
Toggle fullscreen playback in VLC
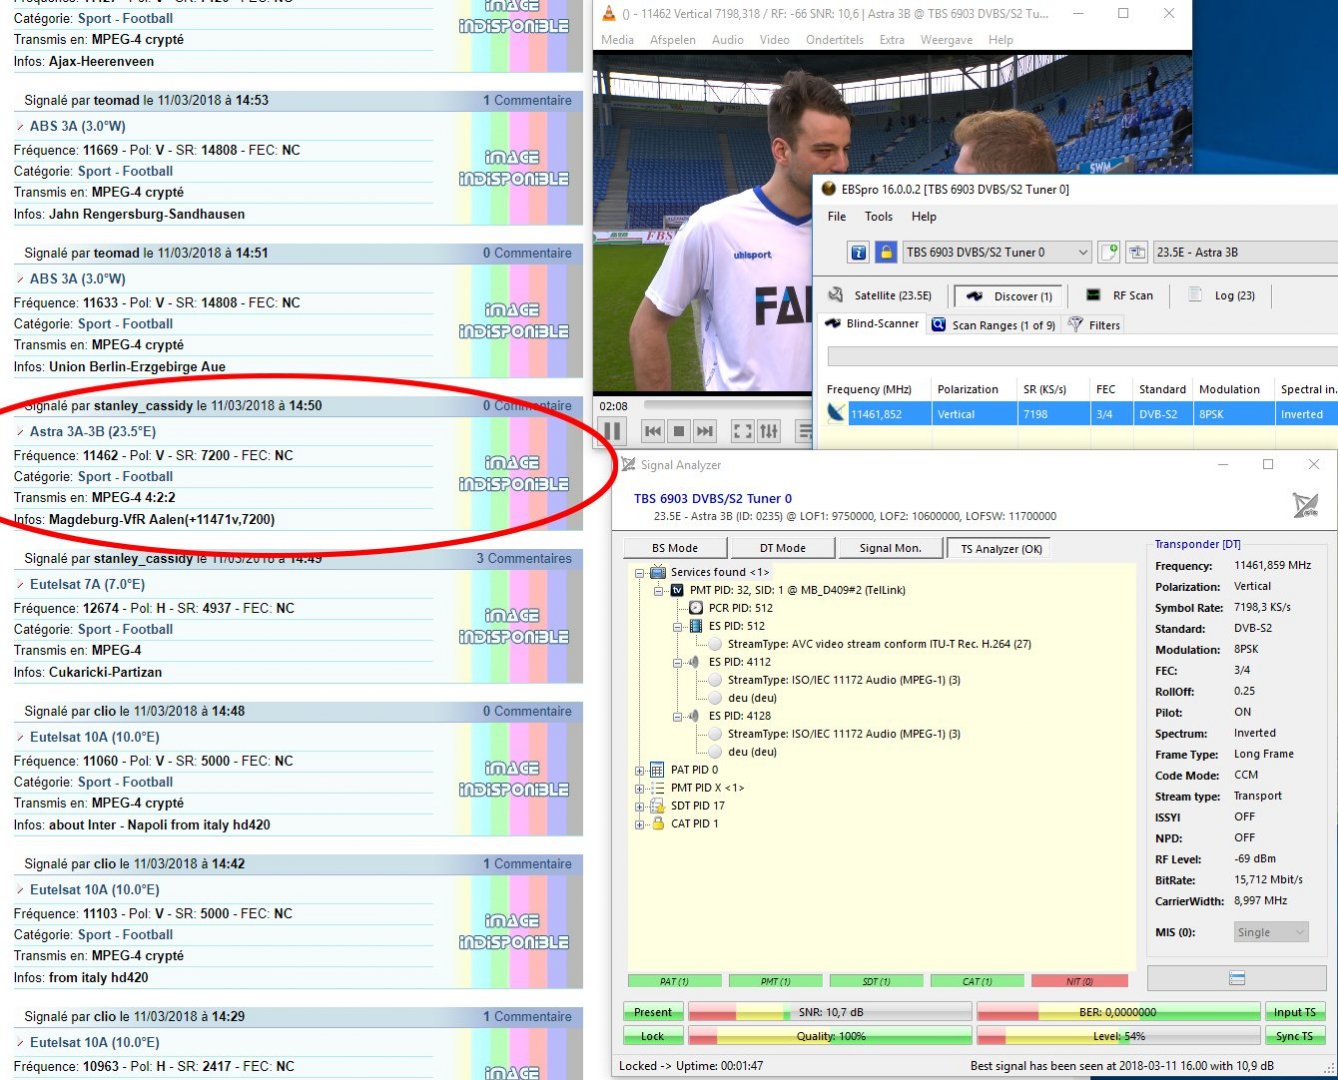(x=743, y=431)
